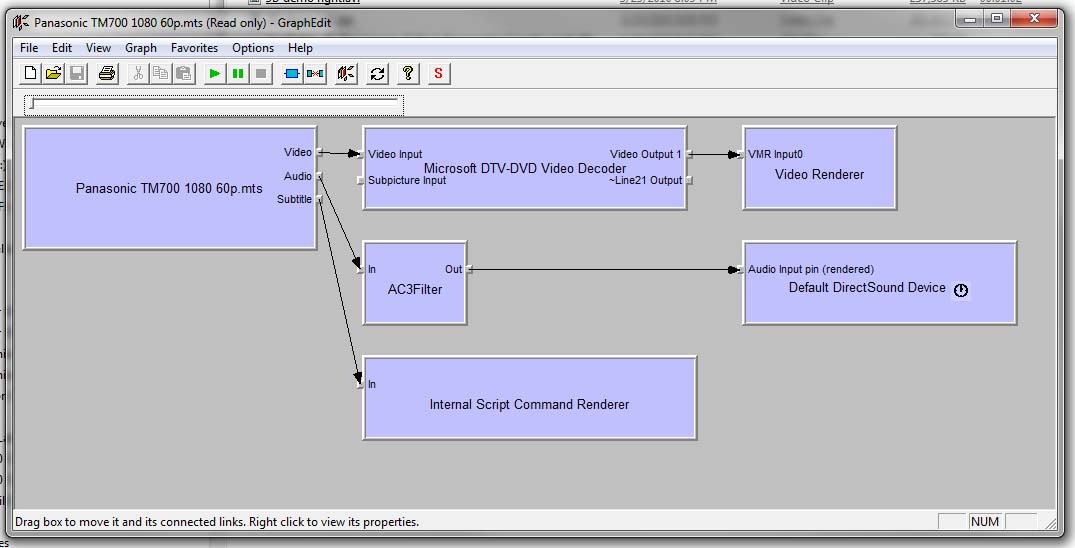The image size is (1075, 548).
Task: Minimize the GraphEdit window
Action: (x=970, y=19)
